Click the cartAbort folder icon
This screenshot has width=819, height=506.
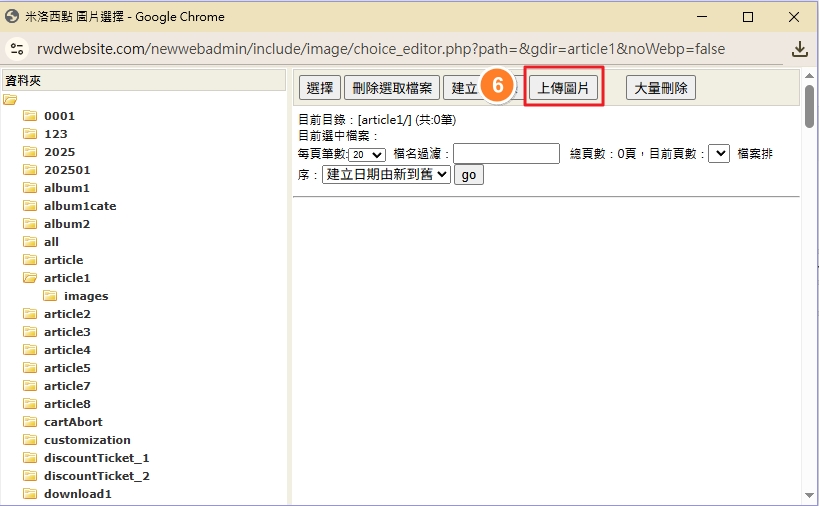[30, 422]
